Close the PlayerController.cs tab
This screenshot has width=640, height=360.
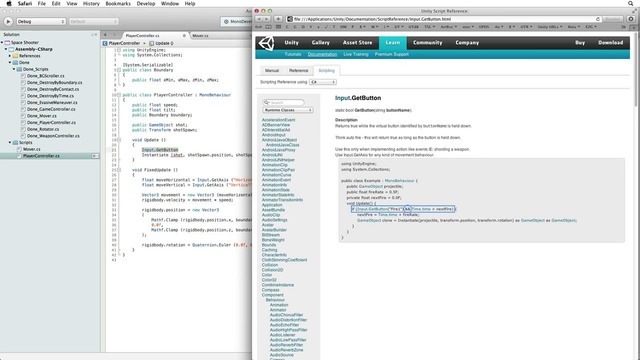184,36
